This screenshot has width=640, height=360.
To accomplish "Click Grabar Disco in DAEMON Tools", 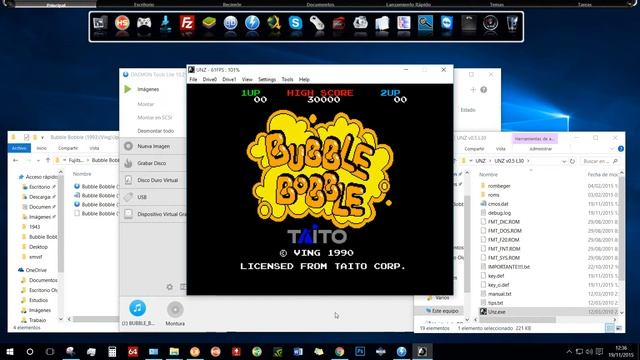I will [x=151, y=163].
